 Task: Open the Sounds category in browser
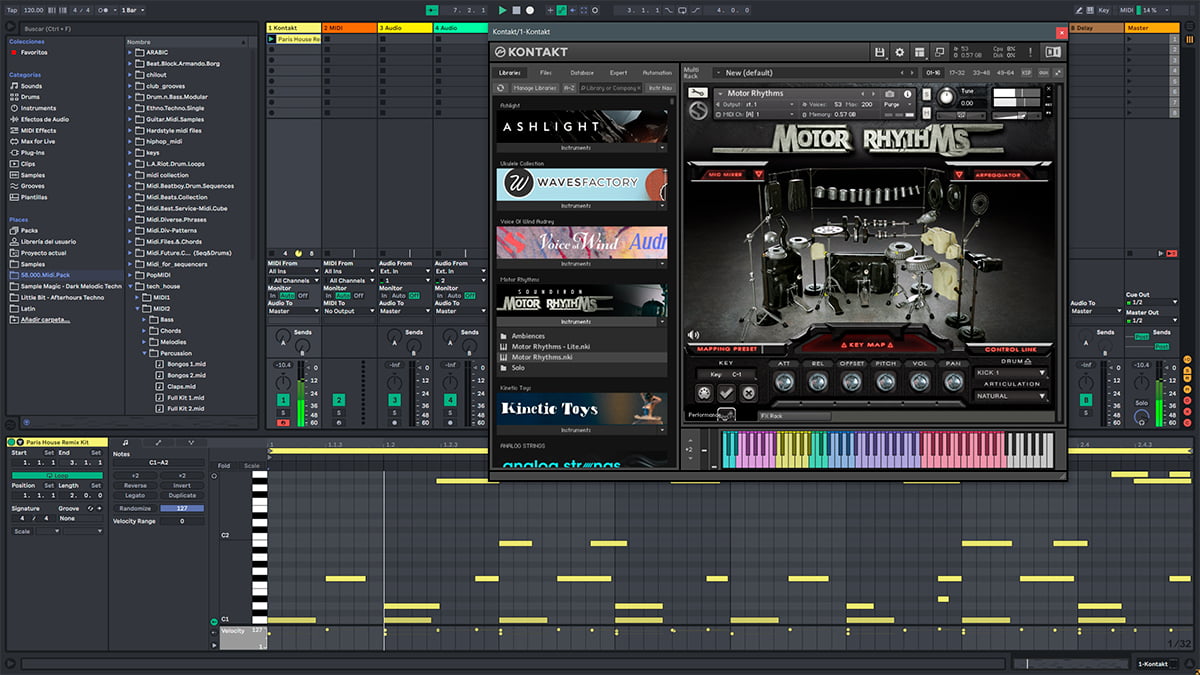[31, 86]
